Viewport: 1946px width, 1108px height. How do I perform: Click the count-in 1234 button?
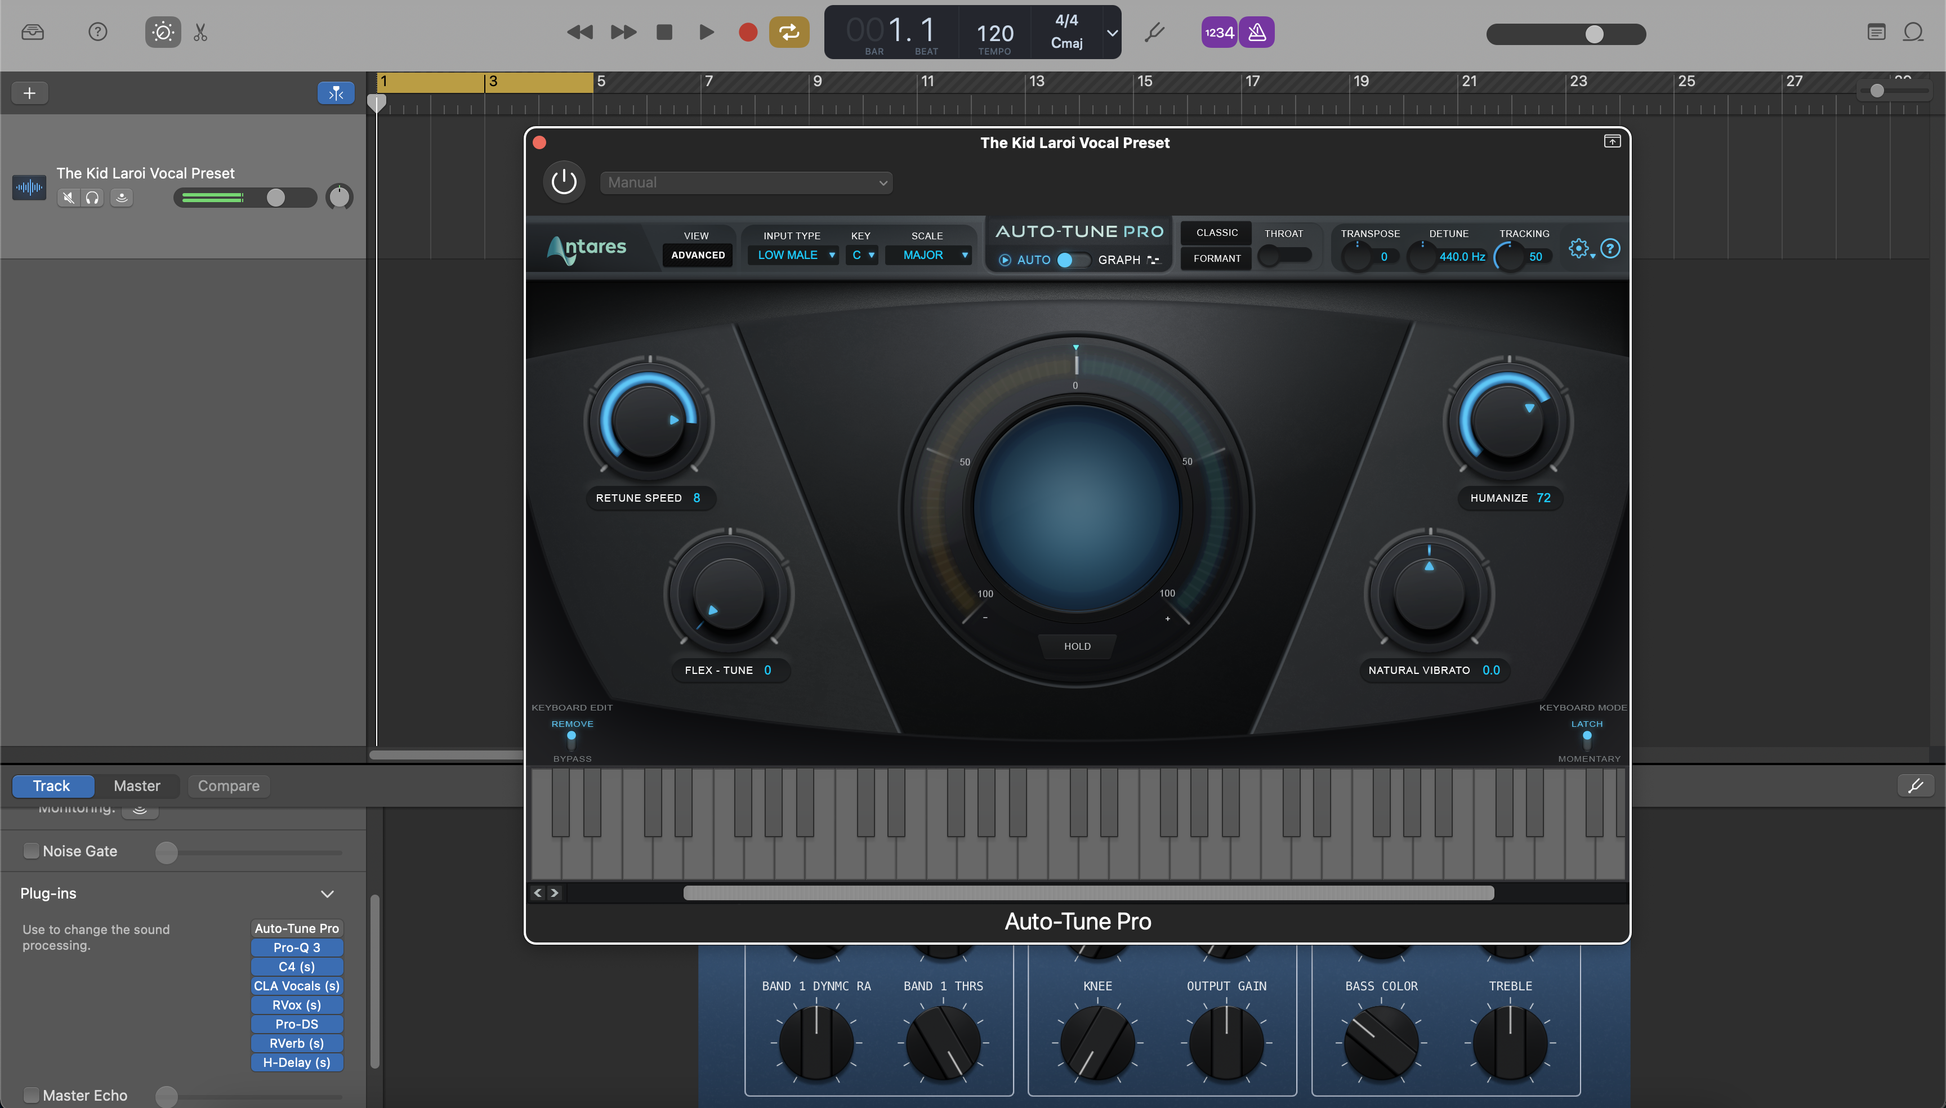(1219, 32)
